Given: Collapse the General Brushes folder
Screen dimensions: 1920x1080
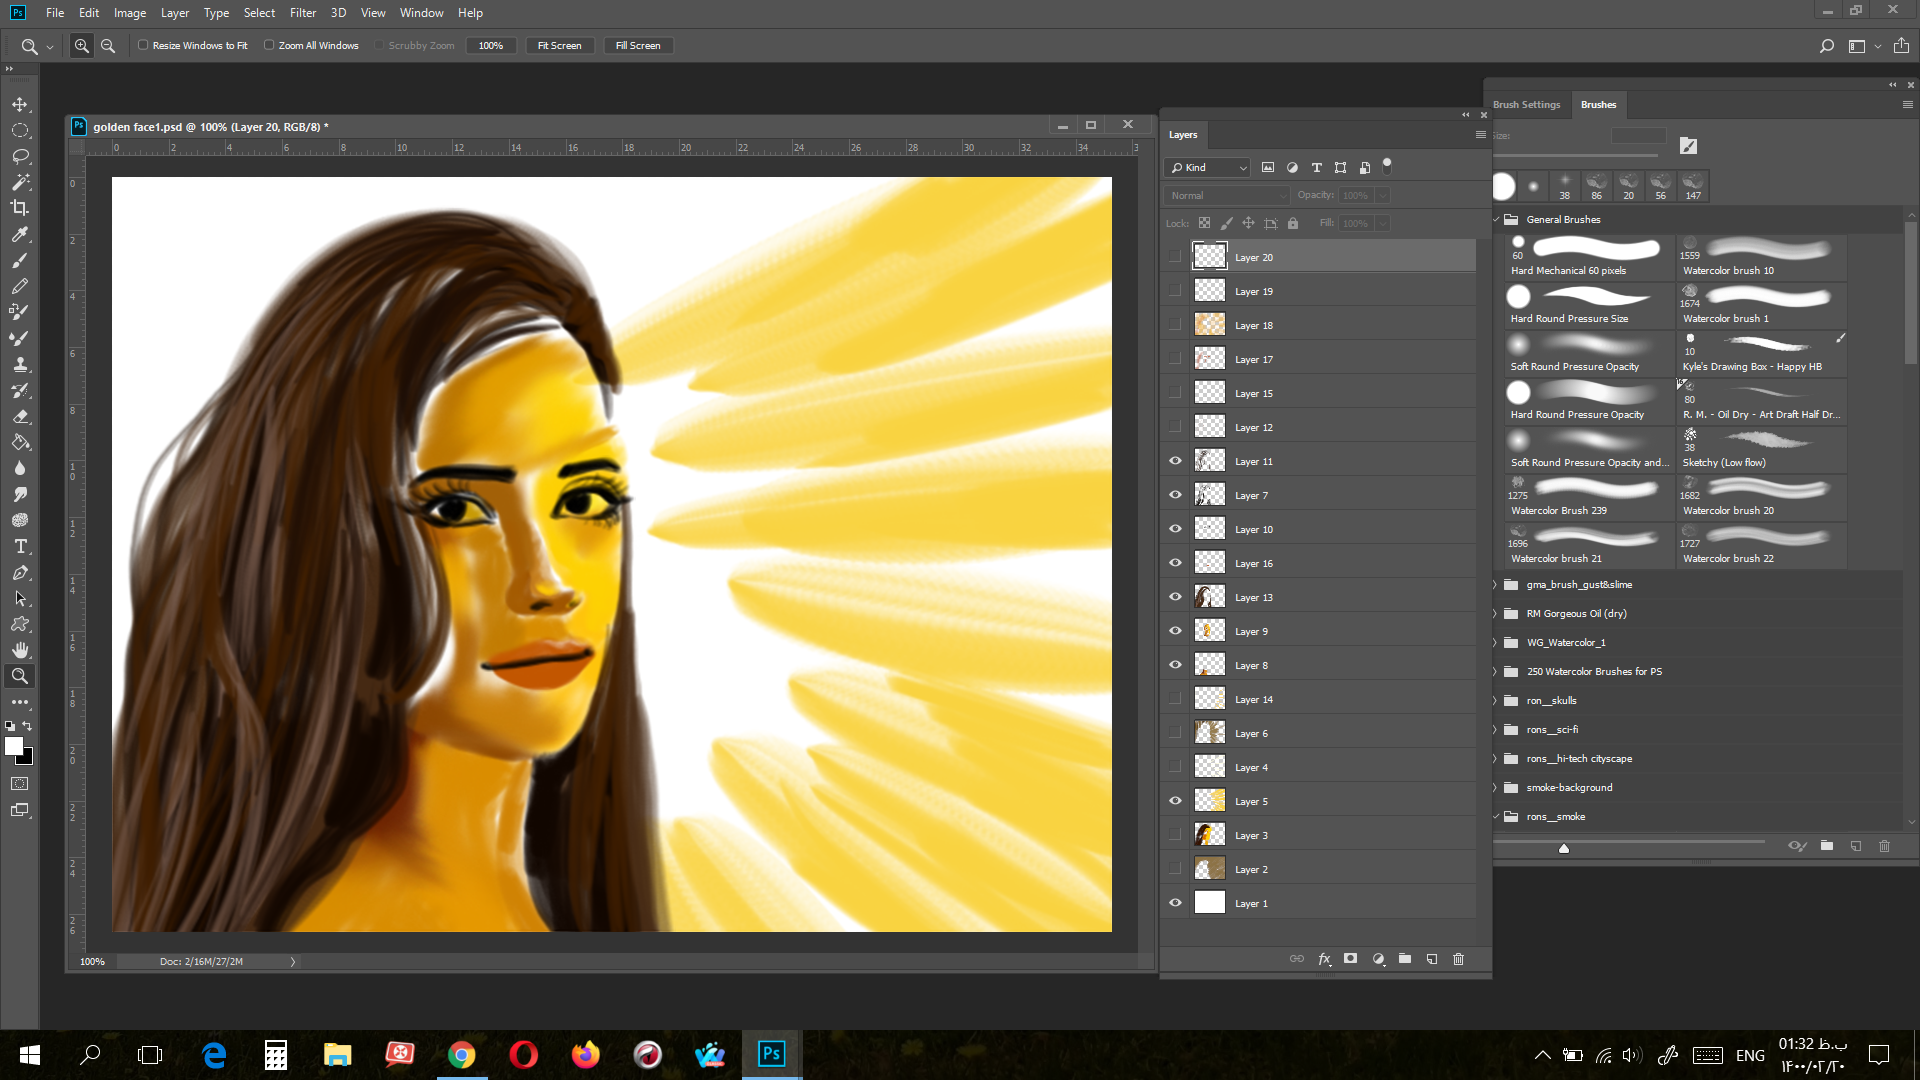Looking at the screenshot, I should [1497, 220].
